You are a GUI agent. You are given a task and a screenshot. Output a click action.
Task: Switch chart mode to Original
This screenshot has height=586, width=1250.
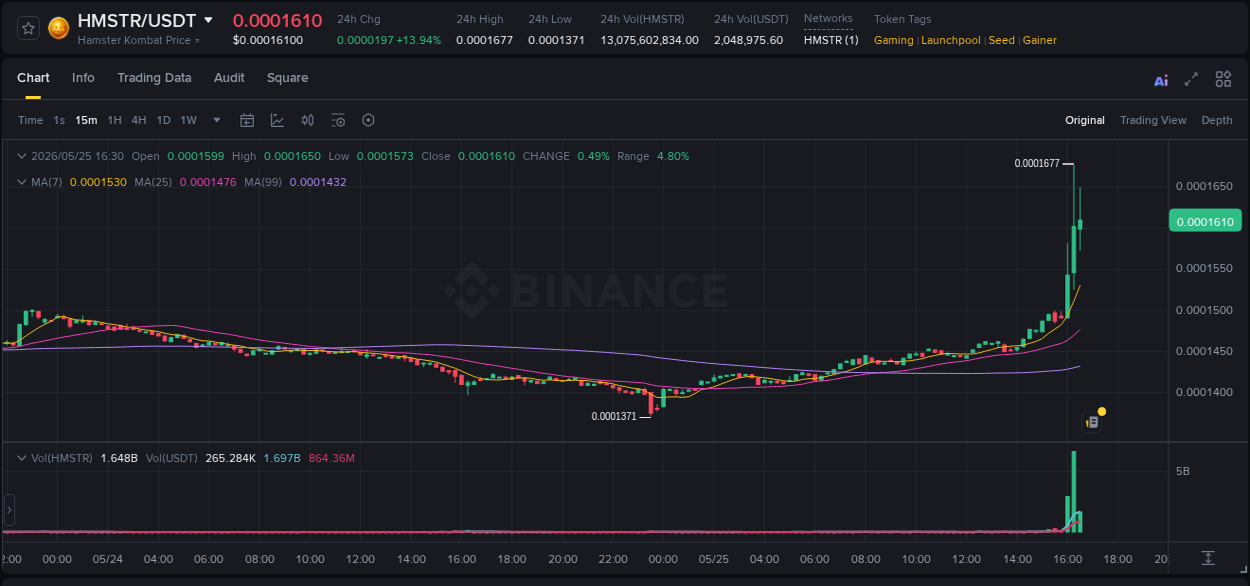(1085, 120)
